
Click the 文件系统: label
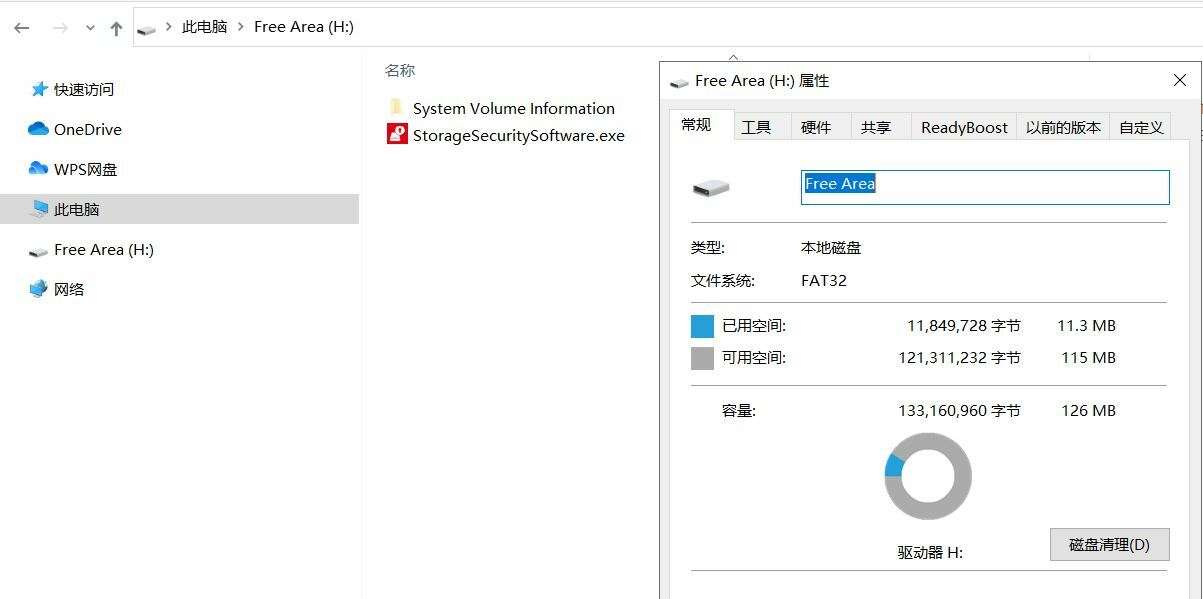pos(722,280)
